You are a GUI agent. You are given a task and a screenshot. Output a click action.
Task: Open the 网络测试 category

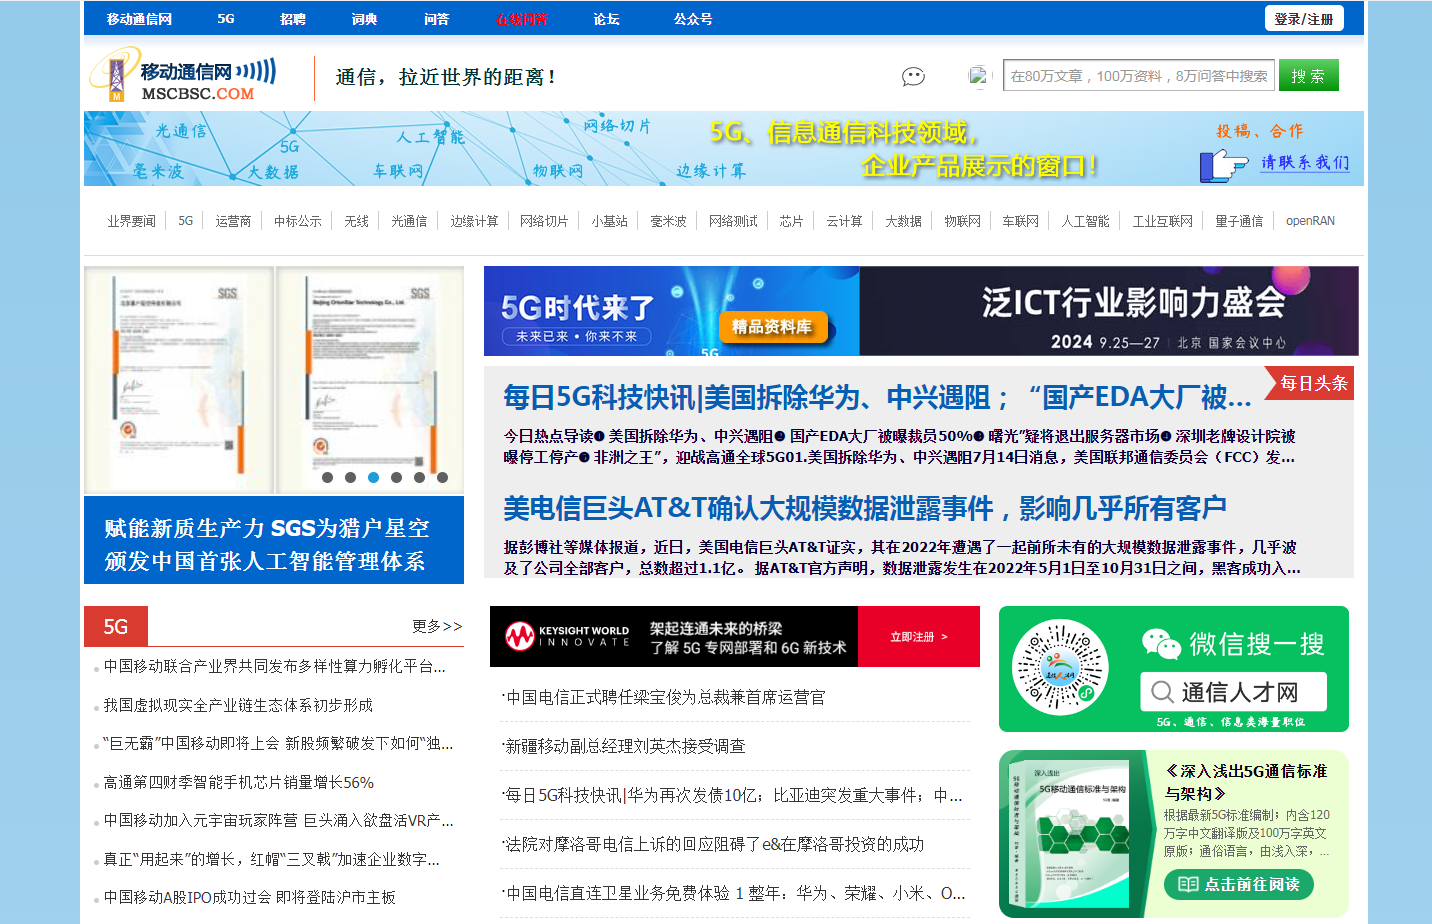pyautogui.click(x=733, y=221)
